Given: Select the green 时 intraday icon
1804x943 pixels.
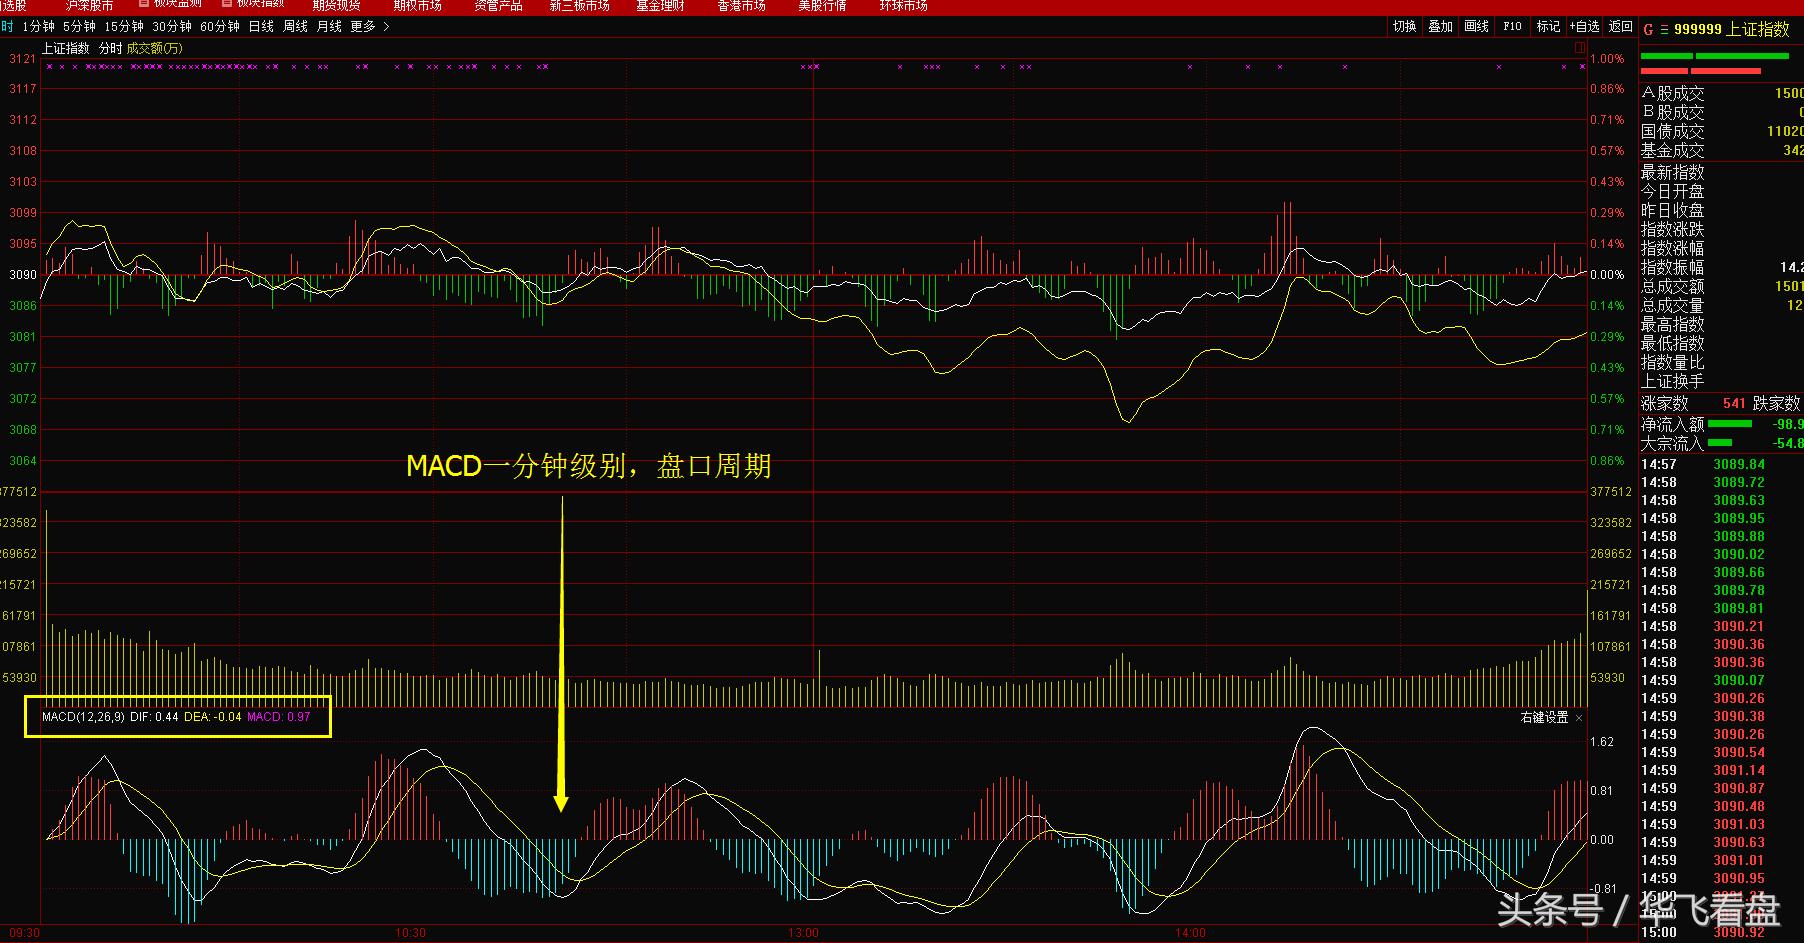Looking at the screenshot, I should [8, 28].
